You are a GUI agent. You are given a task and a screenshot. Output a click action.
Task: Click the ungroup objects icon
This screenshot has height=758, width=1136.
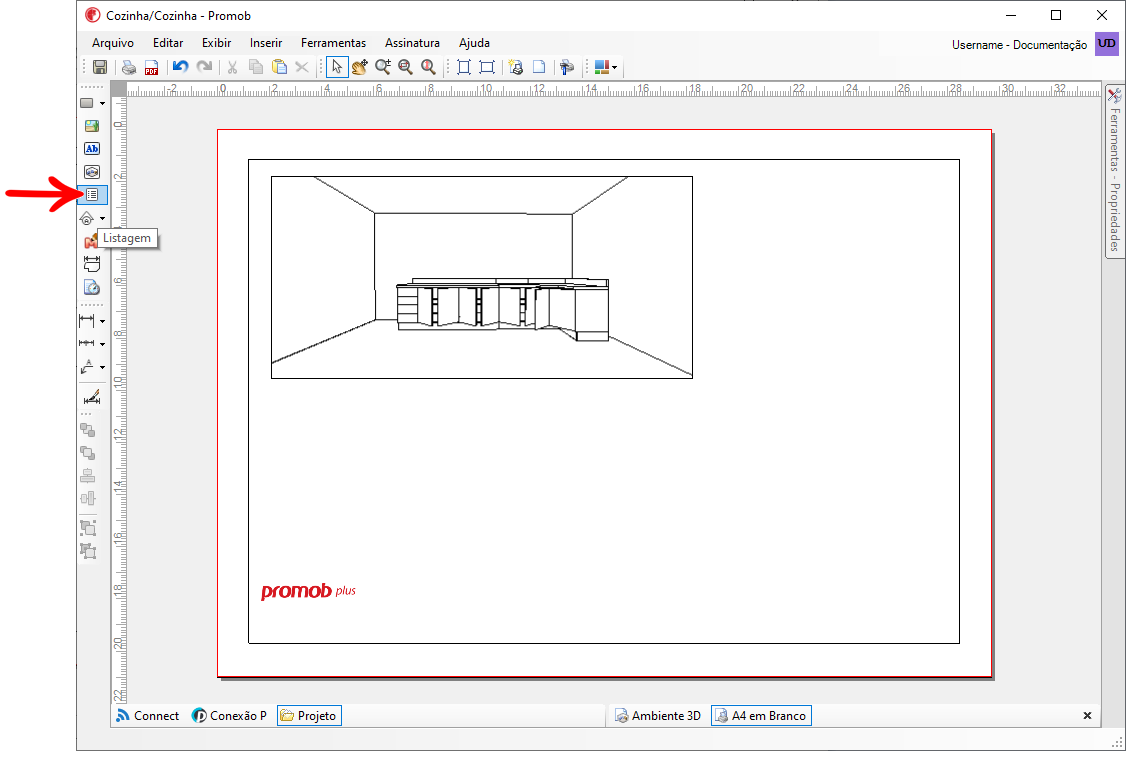(x=88, y=551)
